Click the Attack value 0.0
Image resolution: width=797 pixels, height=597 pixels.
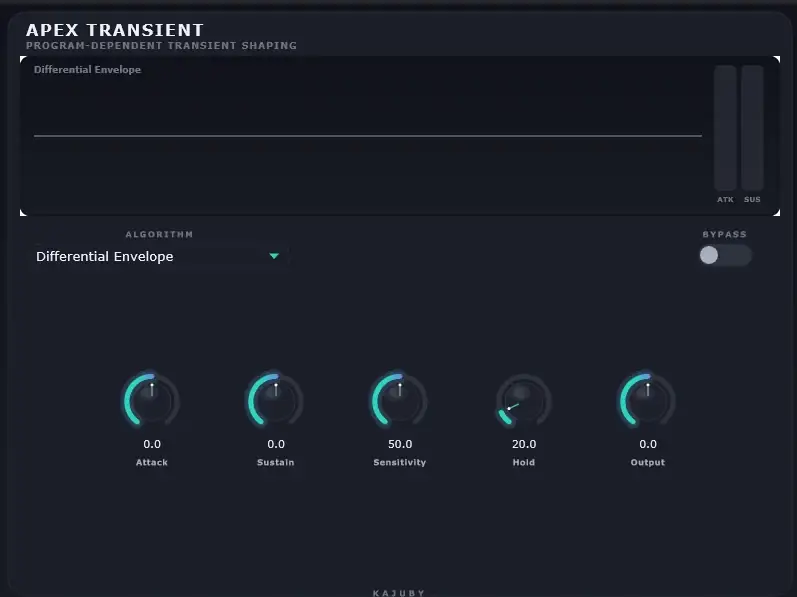pos(152,444)
